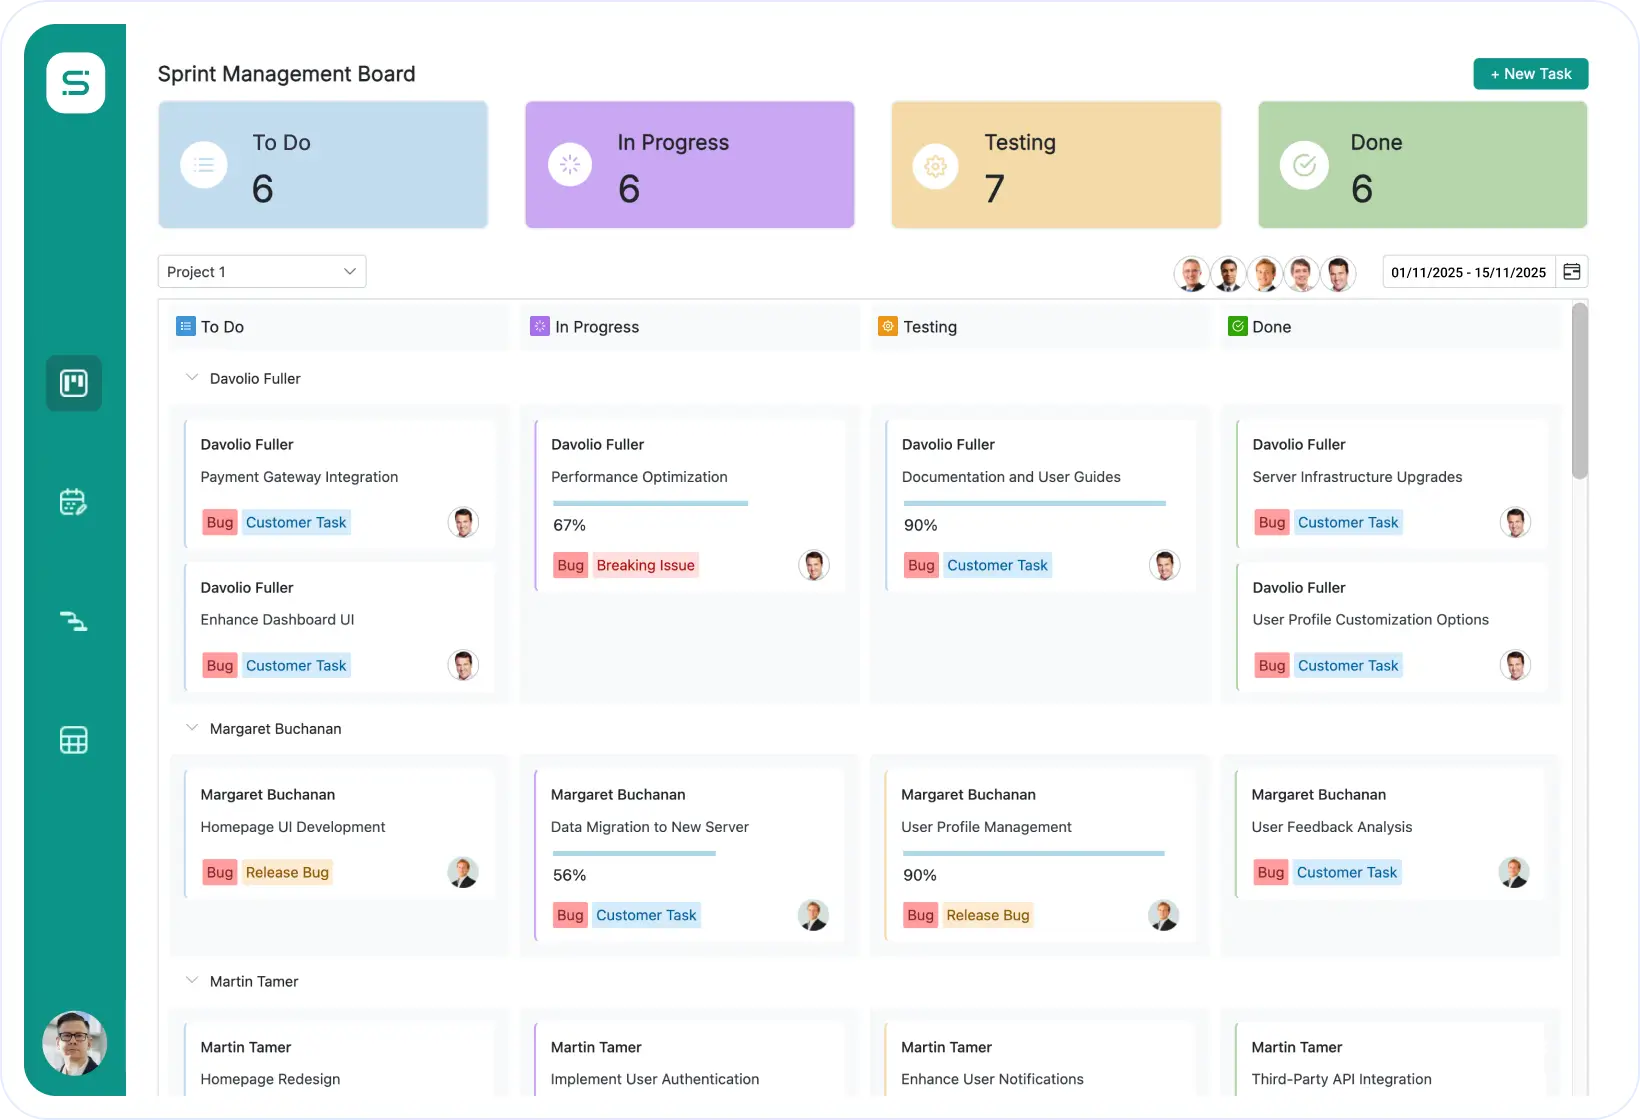This screenshot has width=1640, height=1120.
Task: Click the New Task button
Action: tap(1530, 74)
